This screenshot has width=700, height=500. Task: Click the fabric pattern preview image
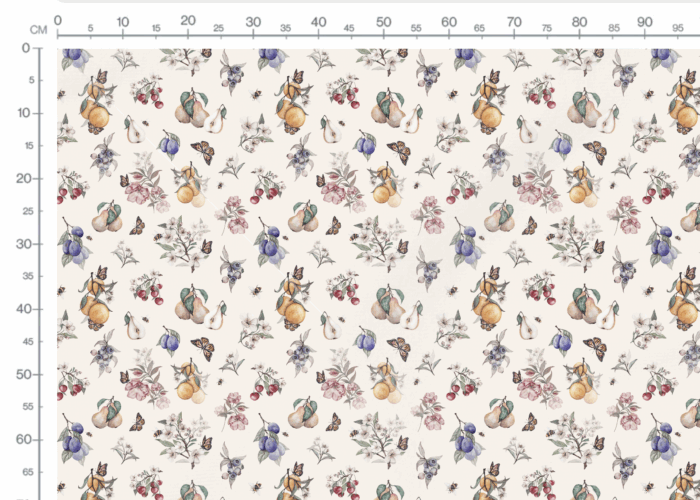click(x=379, y=274)
